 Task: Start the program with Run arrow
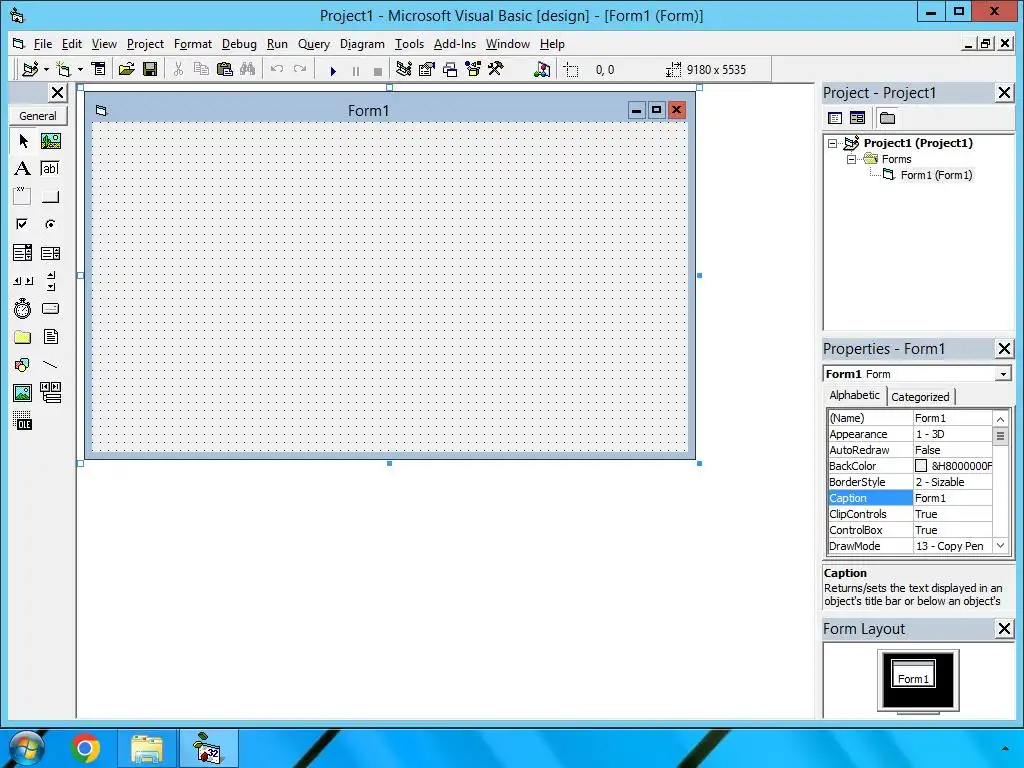tap(333, 71)
